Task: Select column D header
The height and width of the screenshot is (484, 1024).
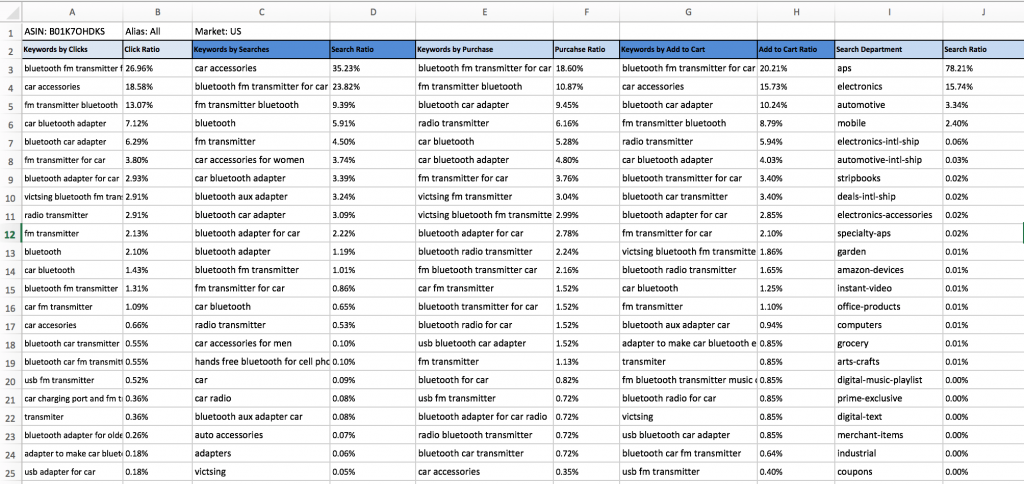Action: click(373, 12)
